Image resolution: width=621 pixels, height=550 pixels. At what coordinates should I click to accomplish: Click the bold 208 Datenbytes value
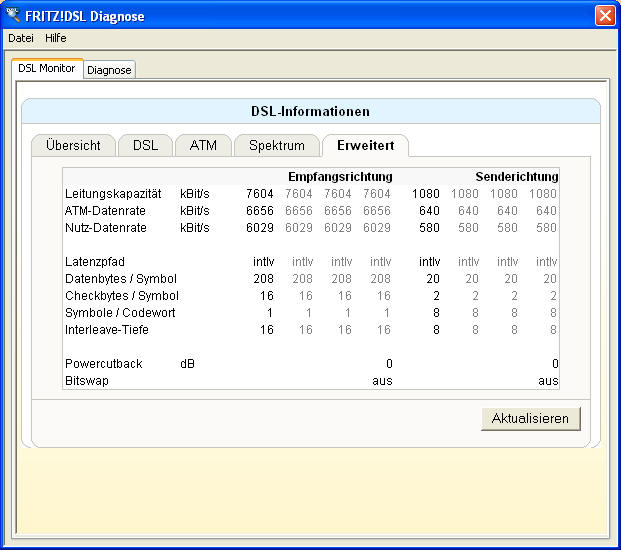pyautogui.click(x=263, y=279)
